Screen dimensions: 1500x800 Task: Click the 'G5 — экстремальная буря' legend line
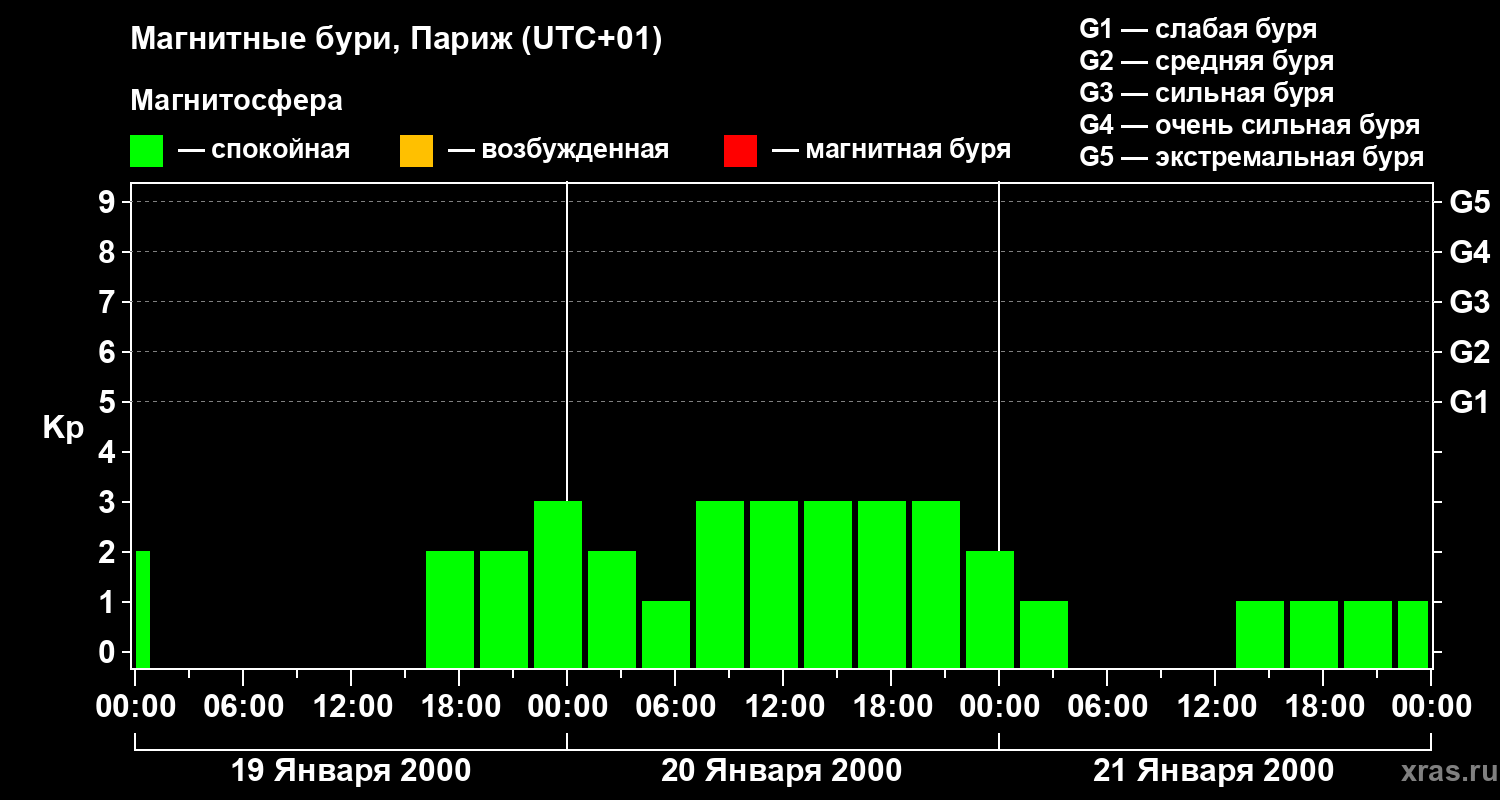pos(1252,157)
